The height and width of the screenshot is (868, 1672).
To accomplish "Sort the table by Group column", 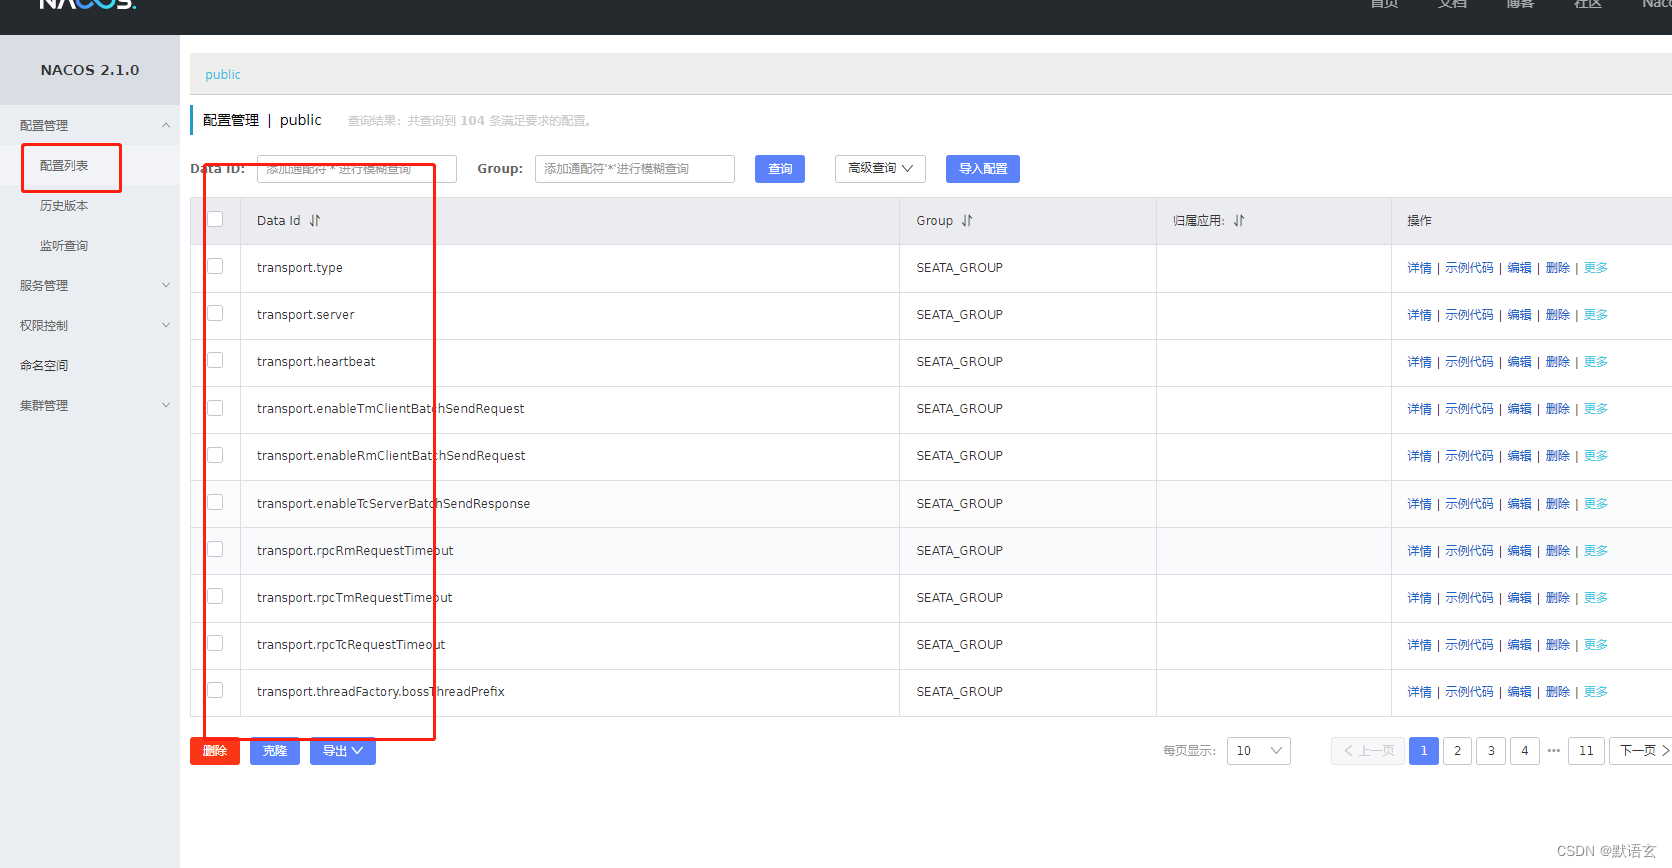I will (x=967, y=221).
